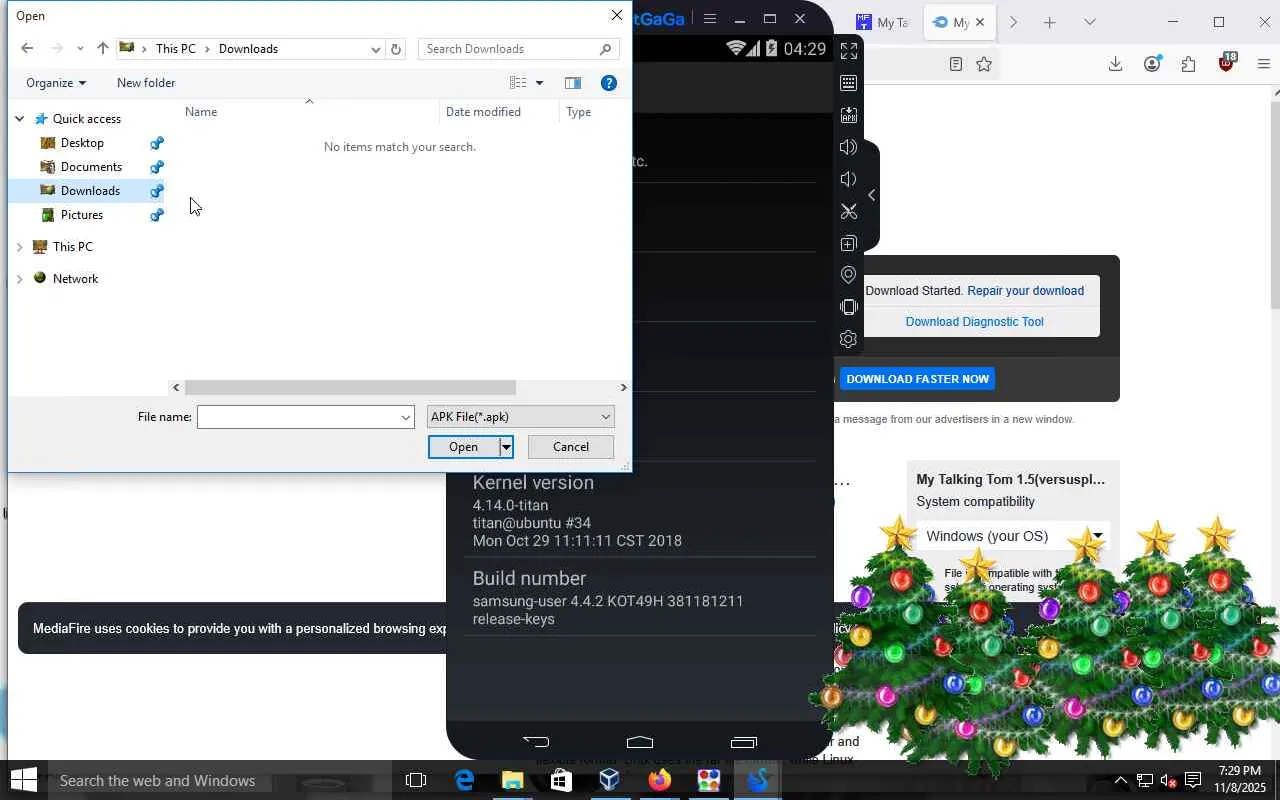Screen dimensions: 1280x800
Task: Go up one folder level in Open dialog
Action: (103, 48)
